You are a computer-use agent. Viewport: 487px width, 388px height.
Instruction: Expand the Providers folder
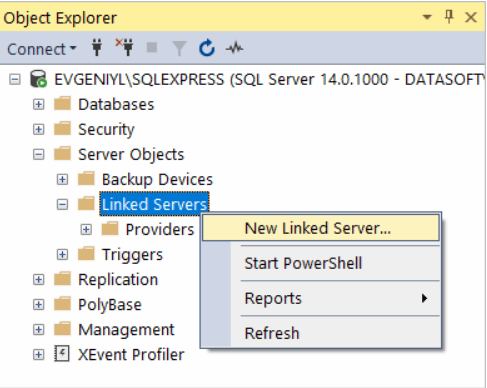tap(86, 229)
